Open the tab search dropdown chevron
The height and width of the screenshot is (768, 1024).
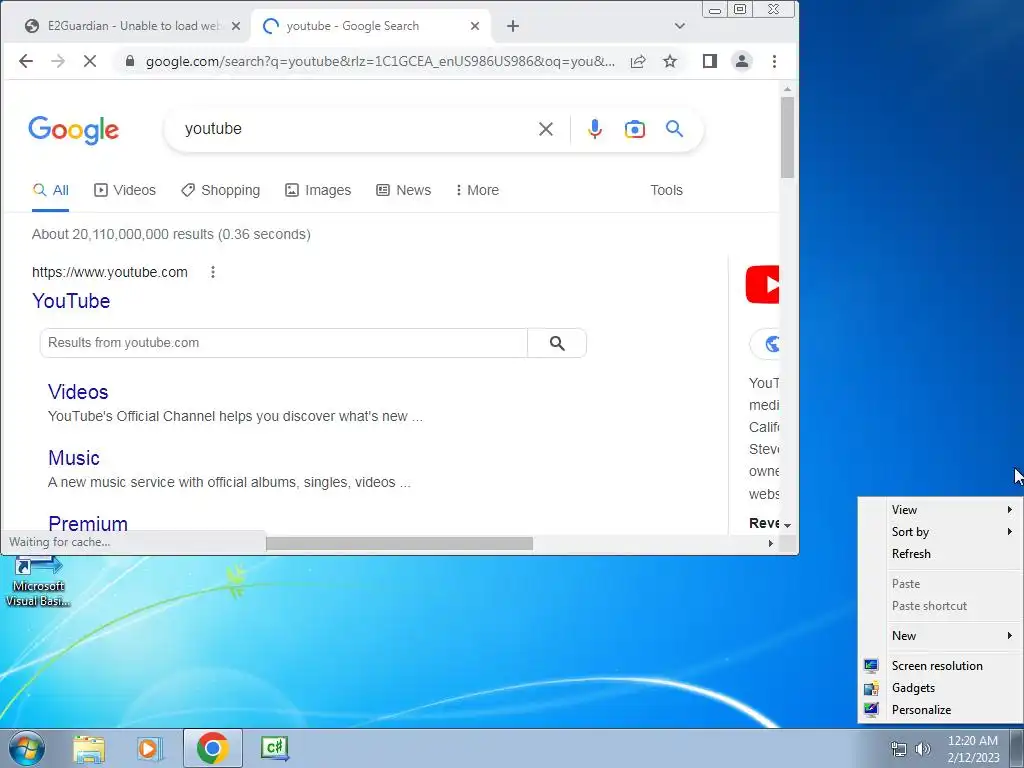point(680,26)
